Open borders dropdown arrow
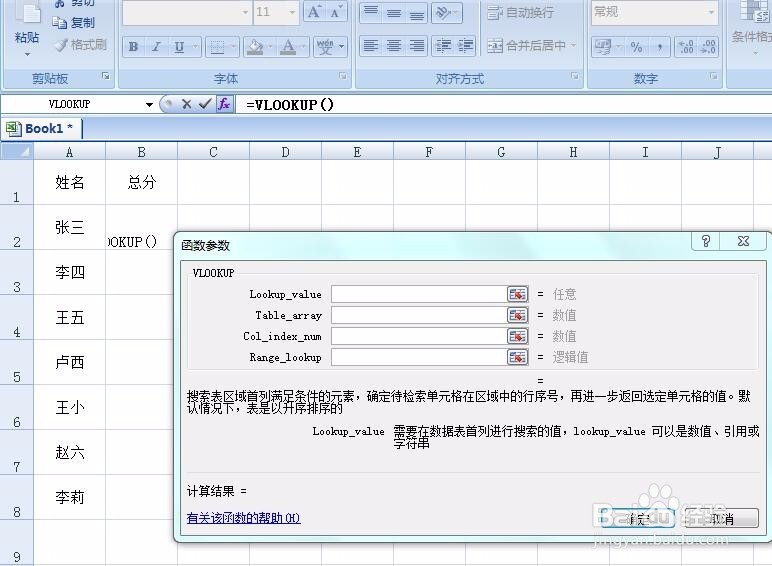This screenshot has height=566, width=772. [233, 47]
